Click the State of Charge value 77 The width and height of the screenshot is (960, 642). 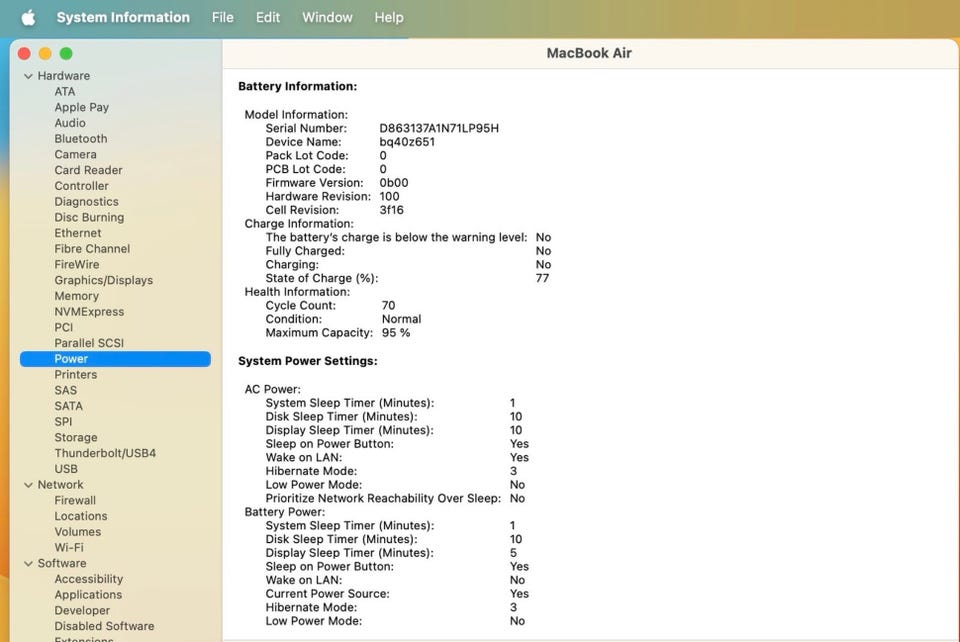click(x=542, y=278)
